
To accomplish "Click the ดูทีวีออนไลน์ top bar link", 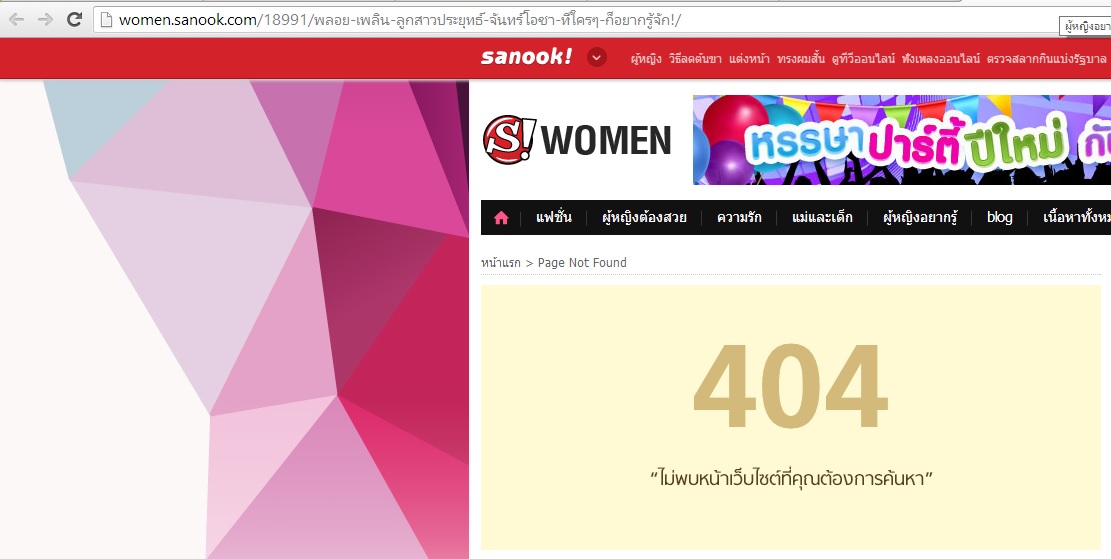I will [x=863, y=59].
